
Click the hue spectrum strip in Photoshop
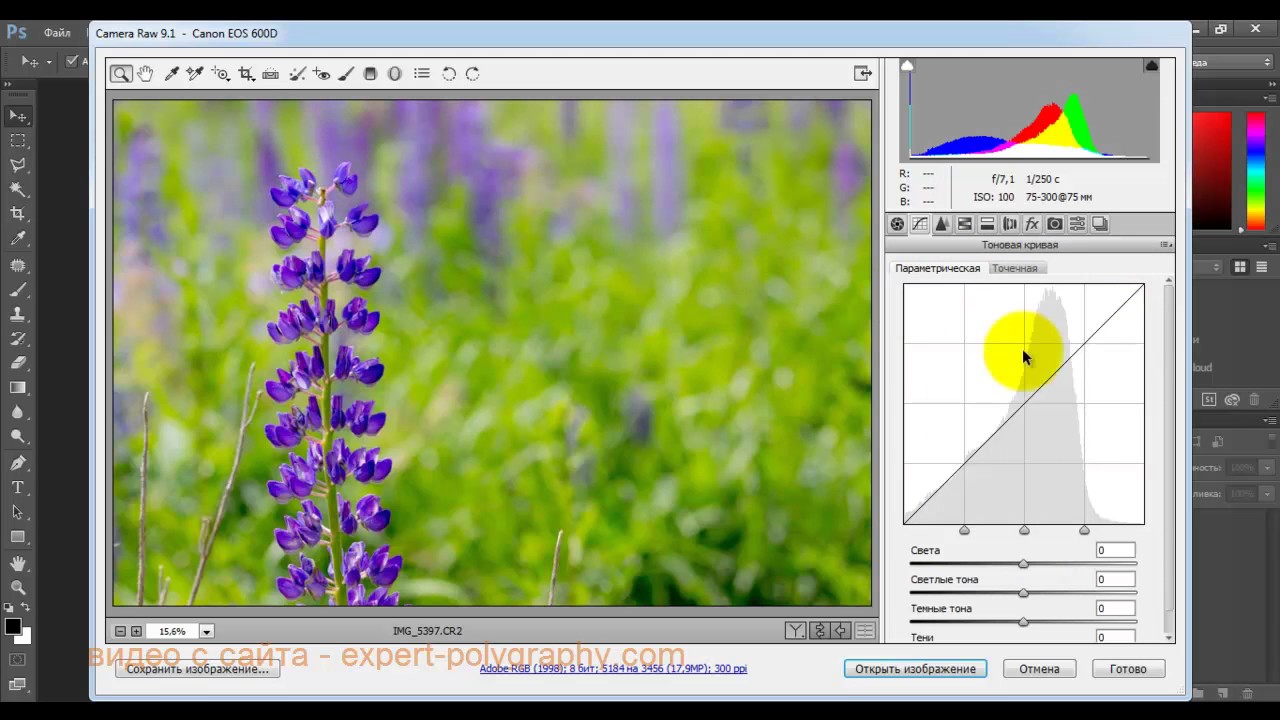click(1255, 170)
